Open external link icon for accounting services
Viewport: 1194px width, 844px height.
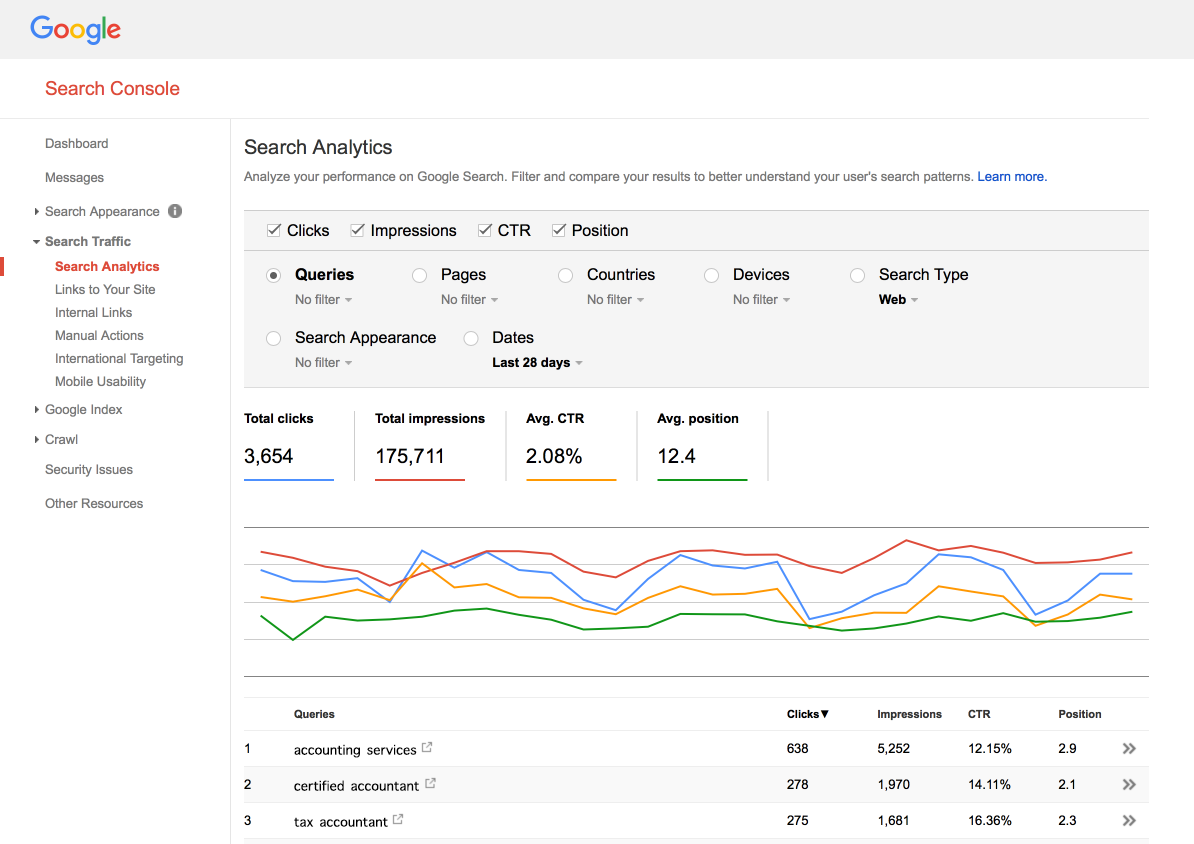pyautogui.click(x=427, y=747)
